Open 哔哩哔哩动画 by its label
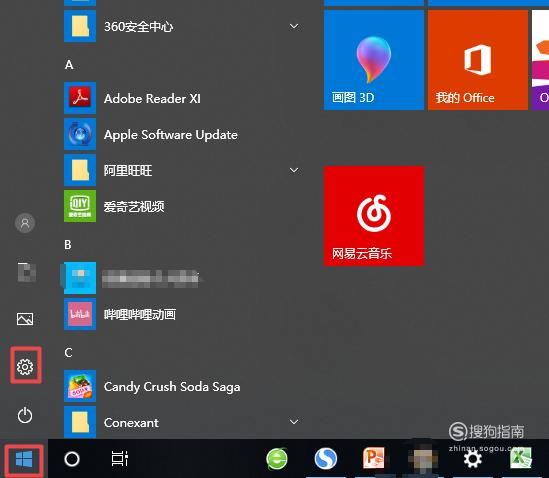Viewport: 549px width, 478px height. [x=140, y=314]
